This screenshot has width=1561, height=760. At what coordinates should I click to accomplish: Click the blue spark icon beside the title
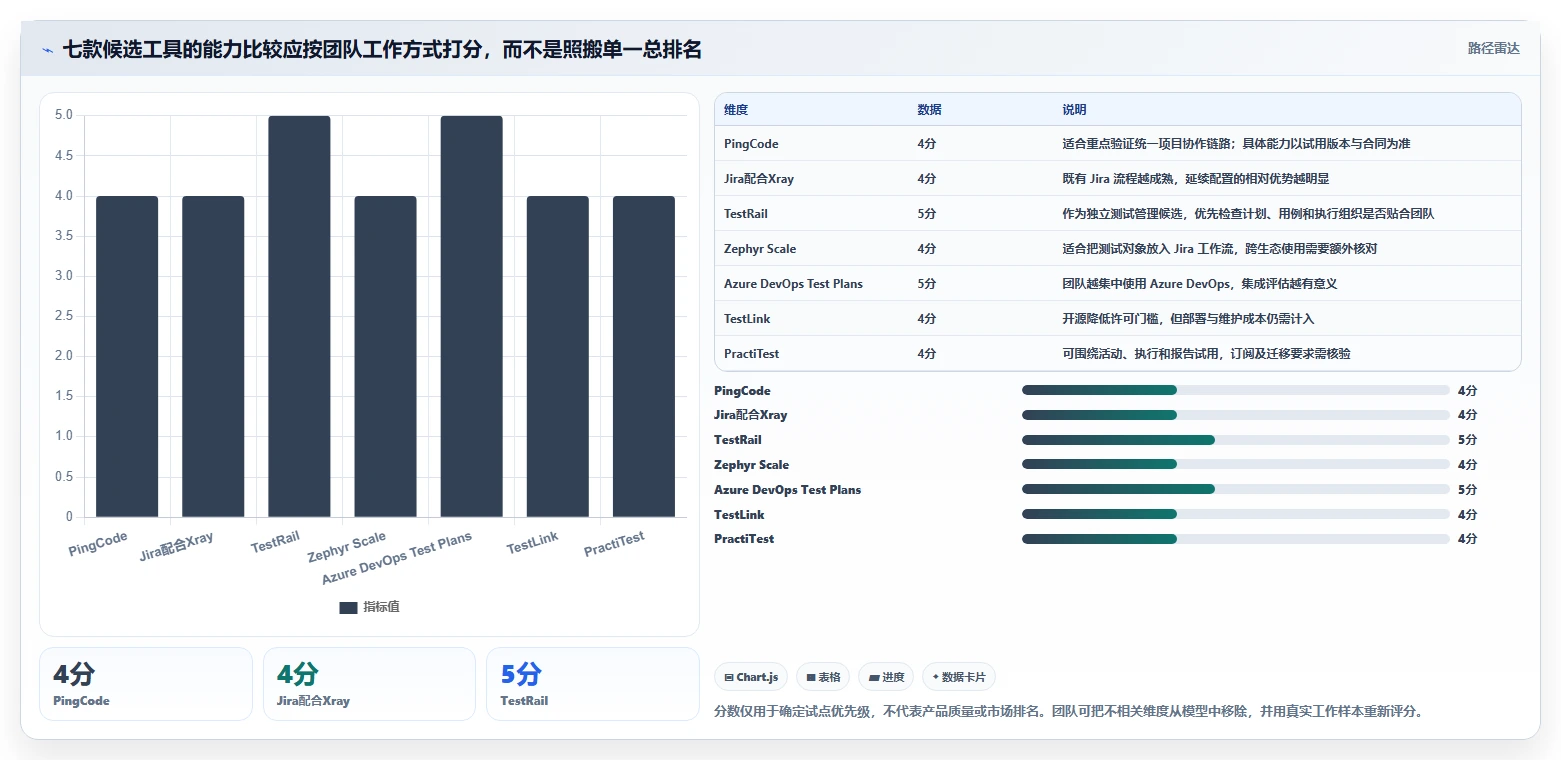[48, 49]
